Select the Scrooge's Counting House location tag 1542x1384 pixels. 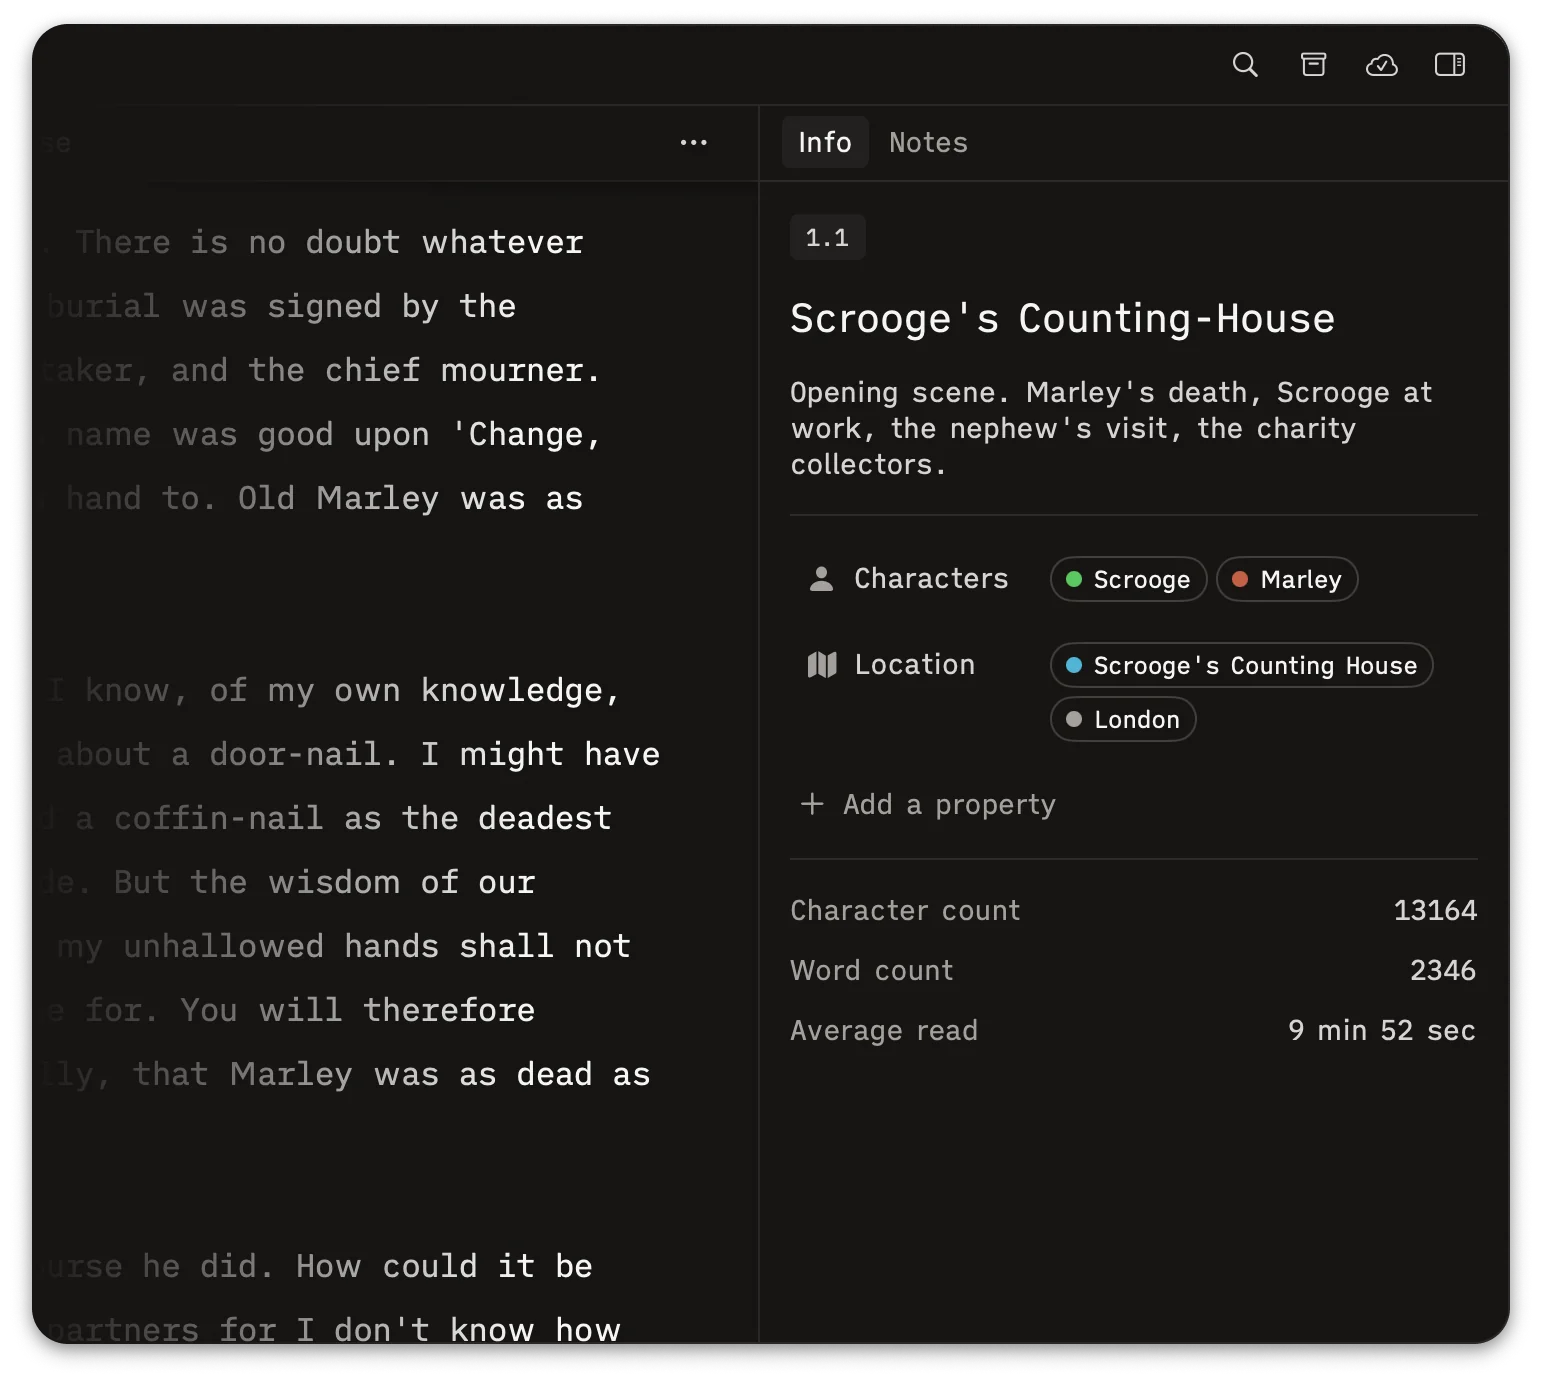(x=1241, y=666)
